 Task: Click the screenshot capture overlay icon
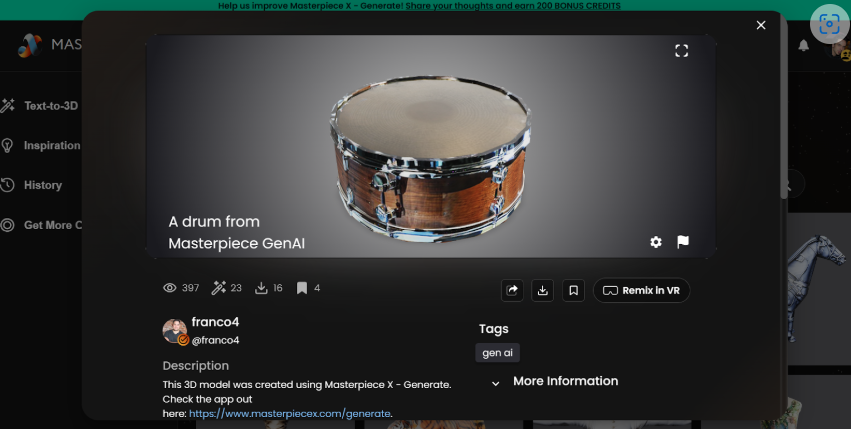click(829, 24)
